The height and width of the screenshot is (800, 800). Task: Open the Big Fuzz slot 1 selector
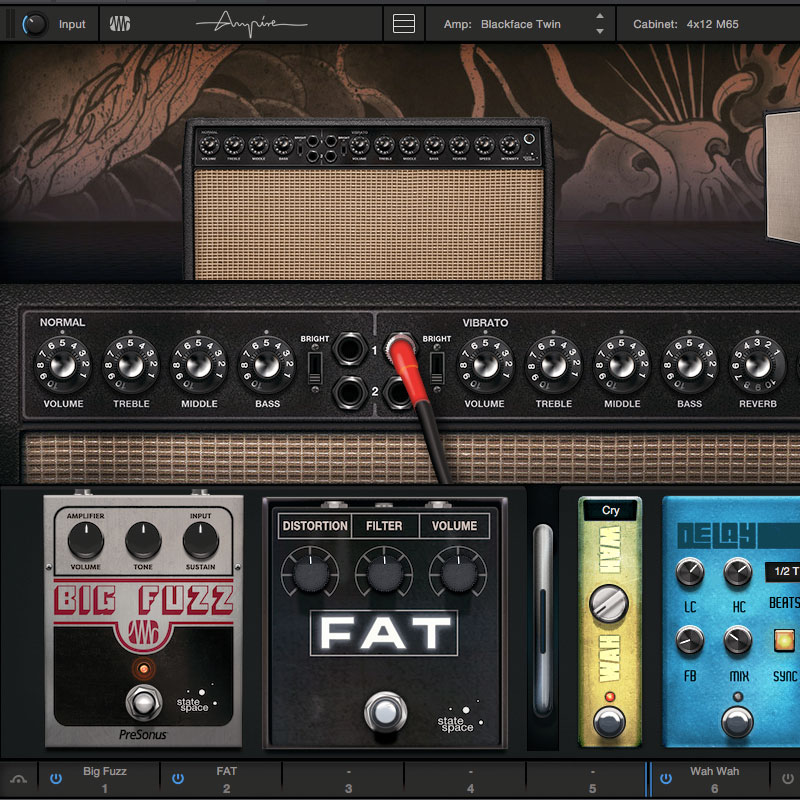coord(105,779)
